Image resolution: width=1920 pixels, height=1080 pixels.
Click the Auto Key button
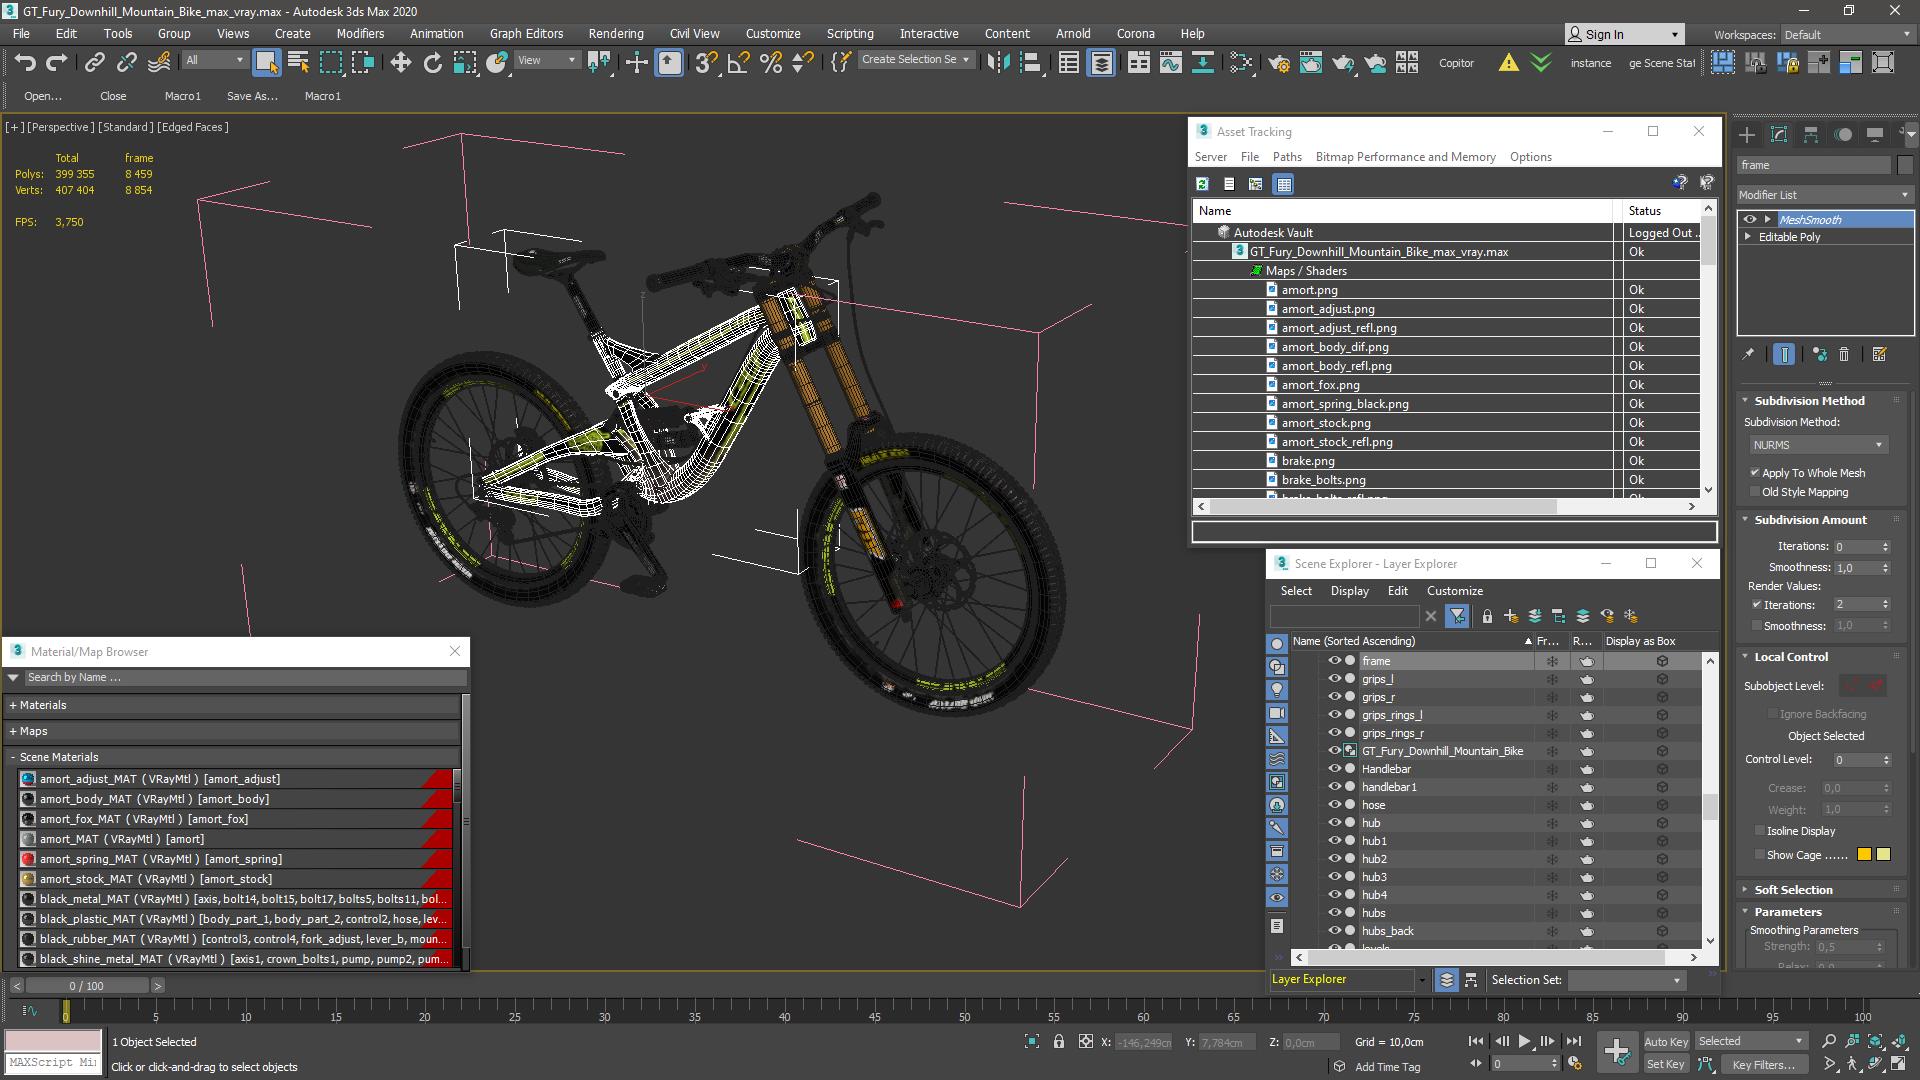[1666, 1042]
